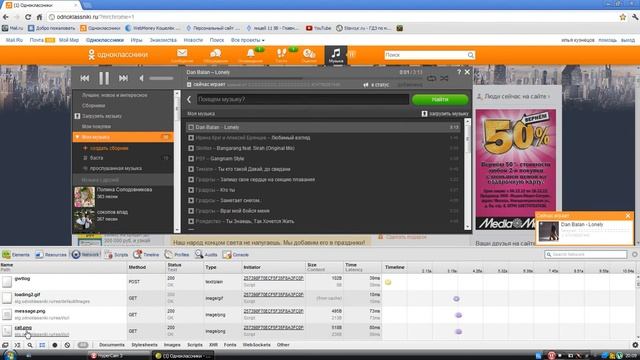Adjust the music player volume slider
The width and height of the screenshot is (640, 360).
click(161, 78)
